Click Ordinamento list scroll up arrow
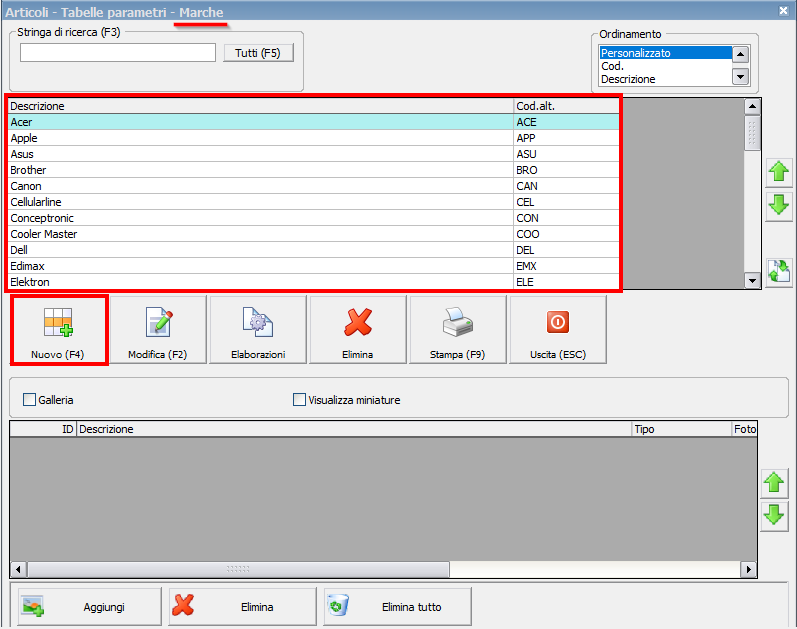 [x=741, y=54]
